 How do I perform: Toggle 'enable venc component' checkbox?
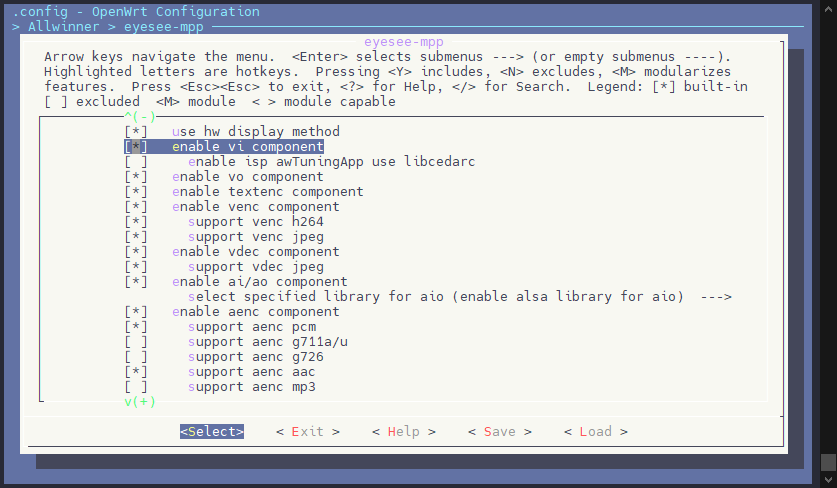[136, 207]
